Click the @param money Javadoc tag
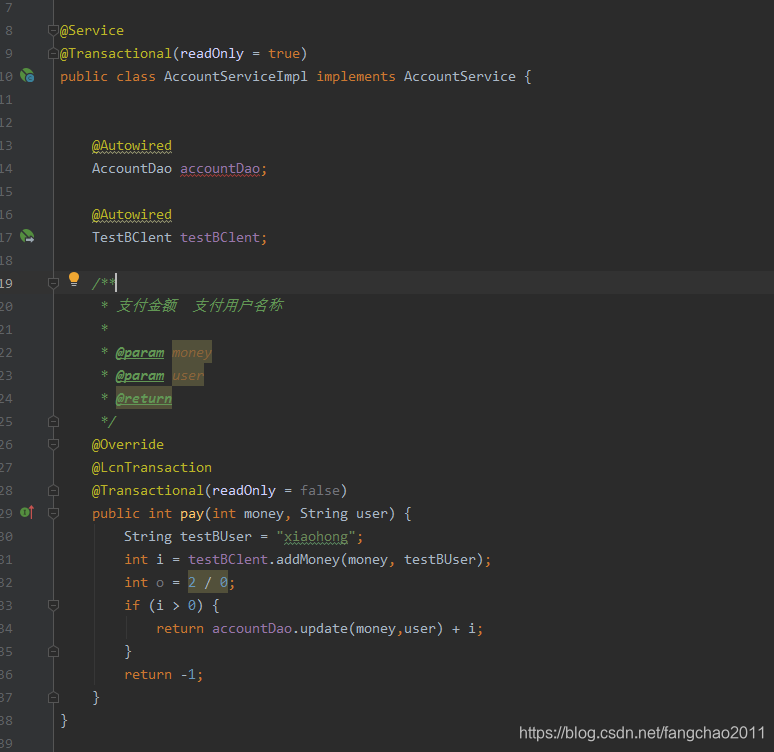This screenshot has width=774, height=752. pyautogui.click(x=140, y=353)
